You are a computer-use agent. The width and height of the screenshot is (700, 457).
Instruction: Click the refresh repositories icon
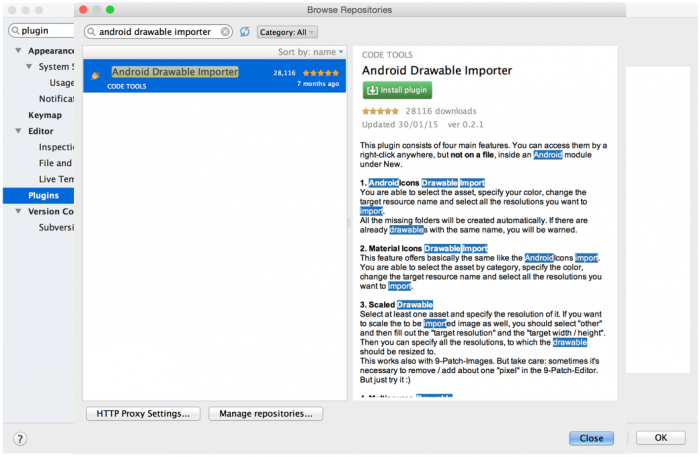(245, 32)
